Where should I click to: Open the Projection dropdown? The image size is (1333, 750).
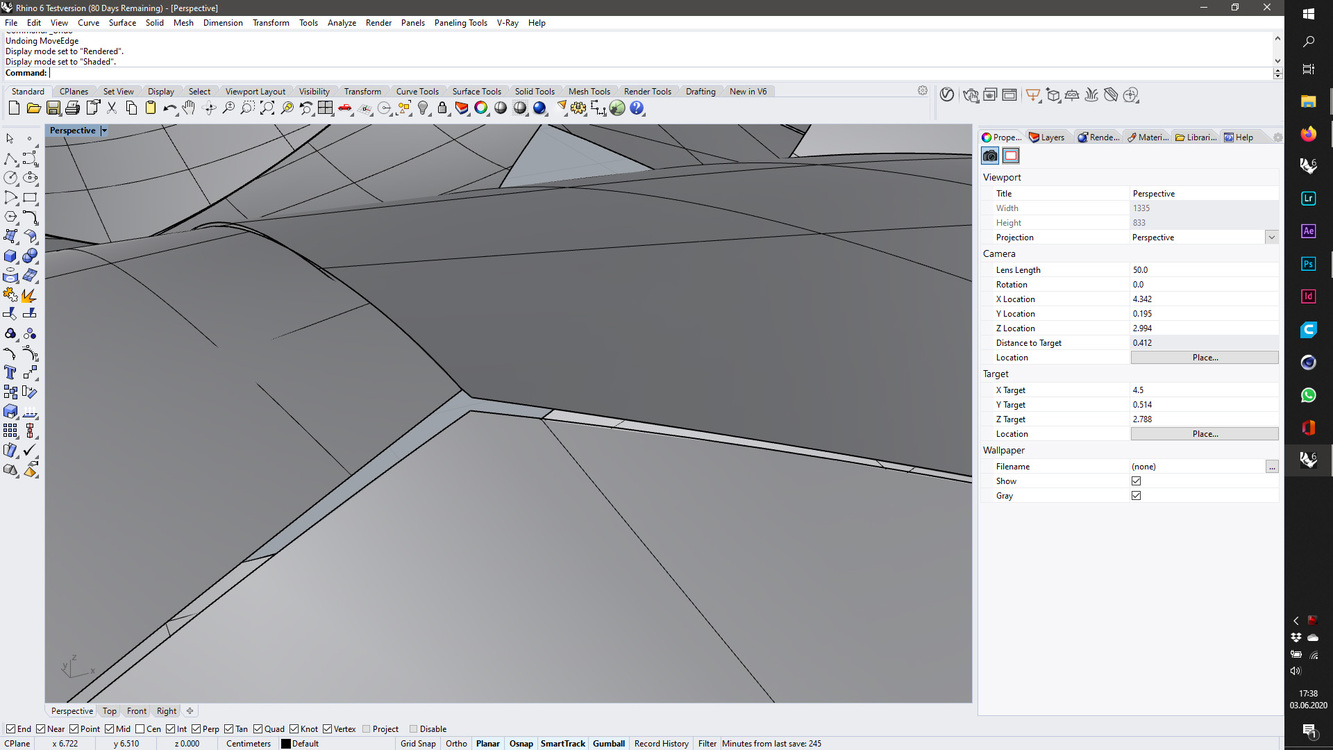(x=1271, y=237)
